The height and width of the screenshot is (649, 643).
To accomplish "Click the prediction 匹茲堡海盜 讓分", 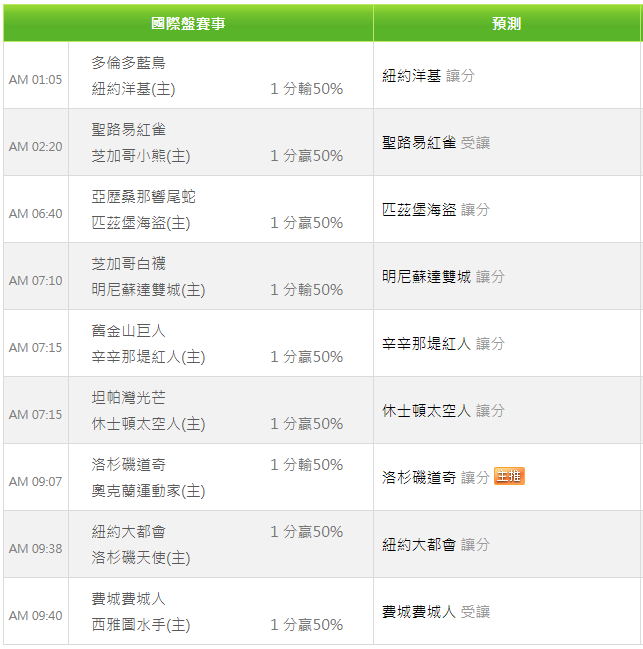I will (436, 210).
